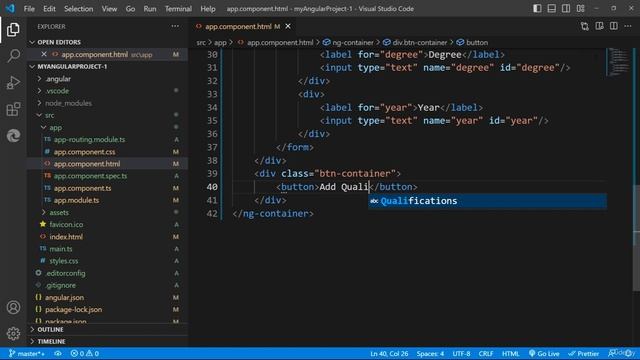Close the app.component.html editor tab

pyautogui.click(x=288, y=26)
